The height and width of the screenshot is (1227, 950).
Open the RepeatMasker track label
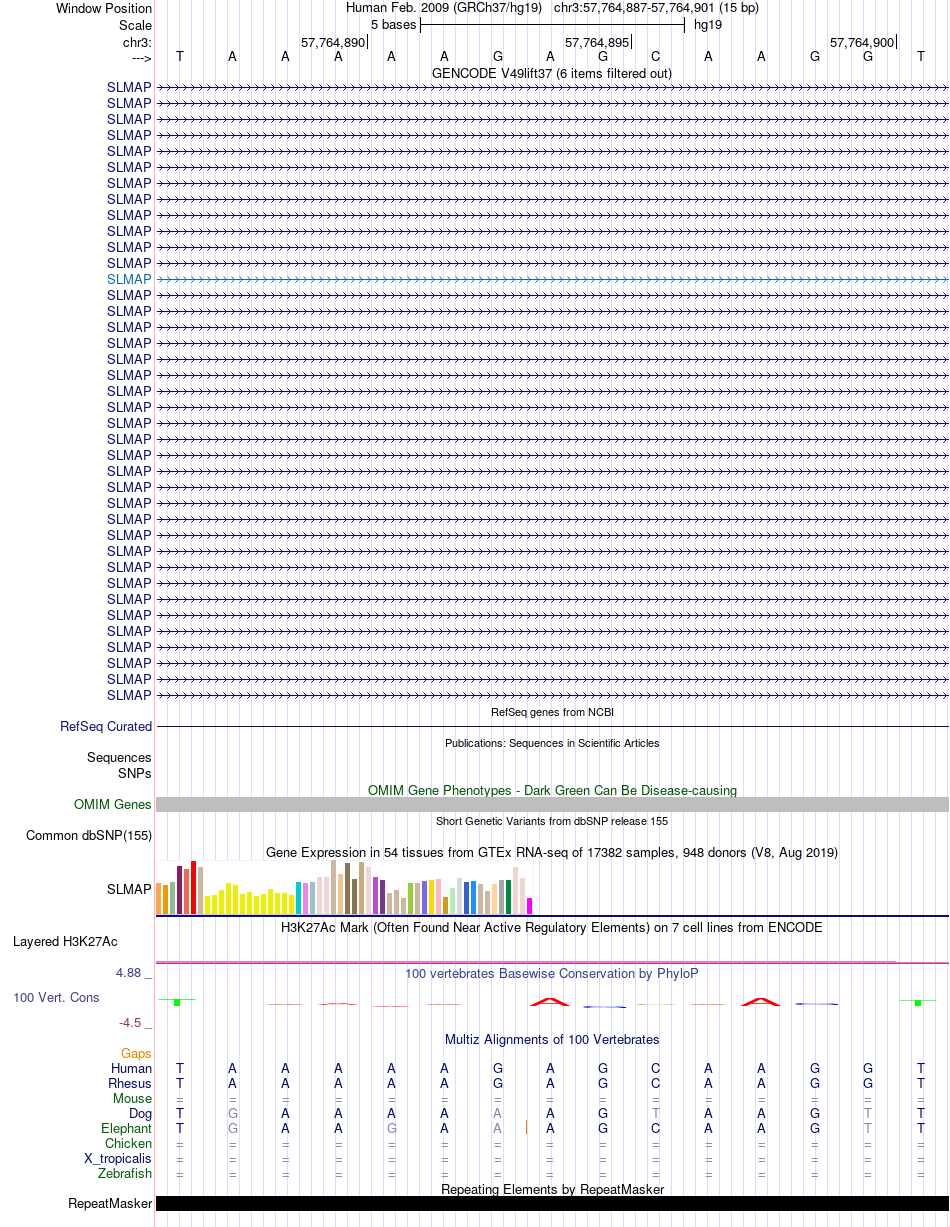tap(110, 1203)
